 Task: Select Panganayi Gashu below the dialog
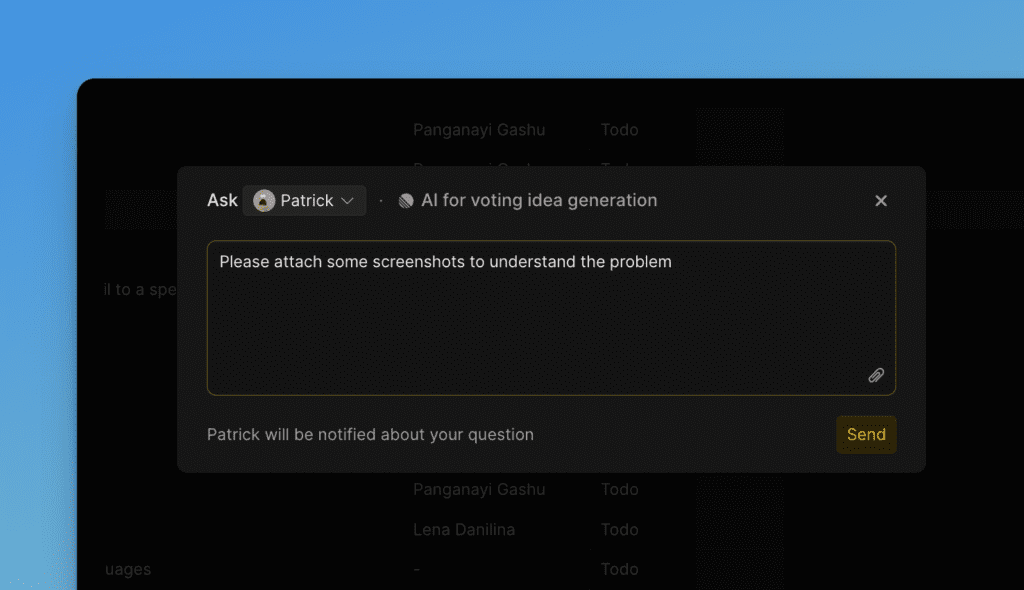coord(479,490)
